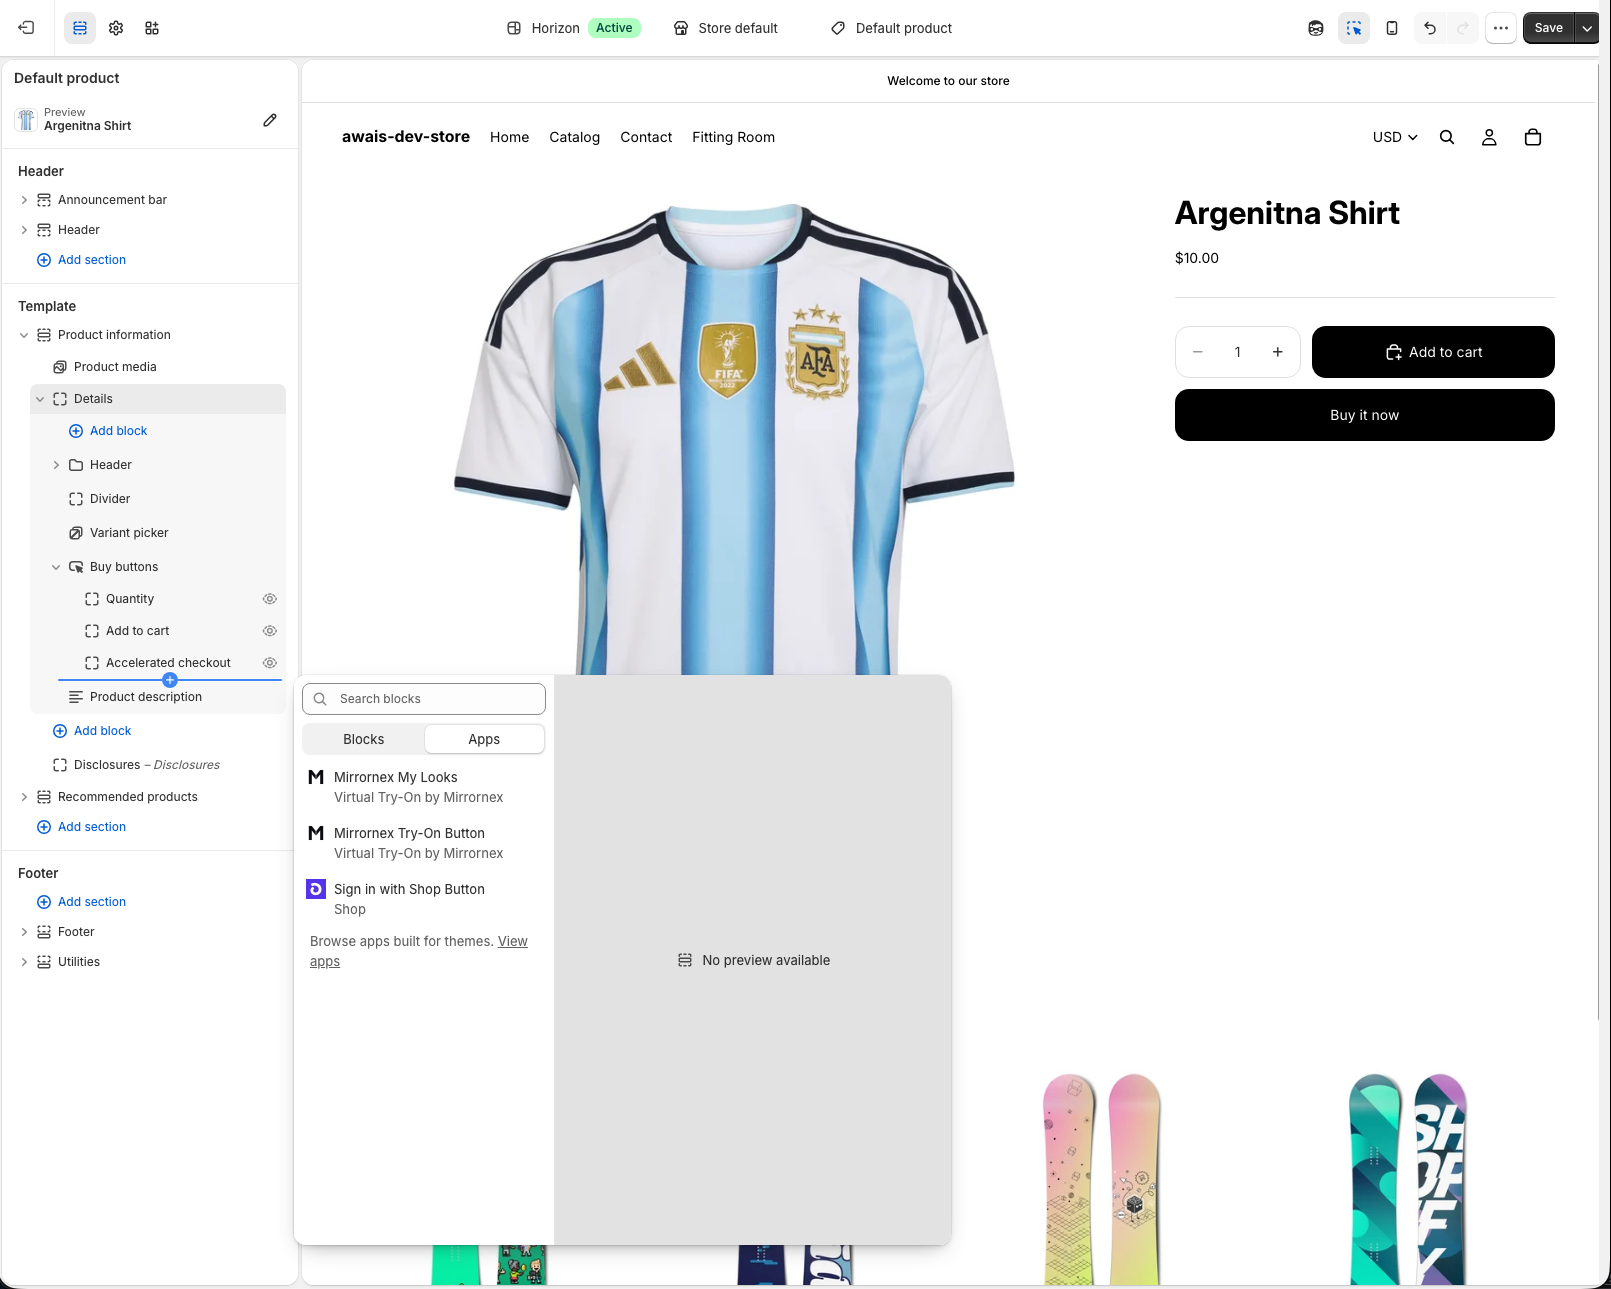The image size is (1611, 1289).
Task: Hide the Quantity block
Action: click(270, 599)
